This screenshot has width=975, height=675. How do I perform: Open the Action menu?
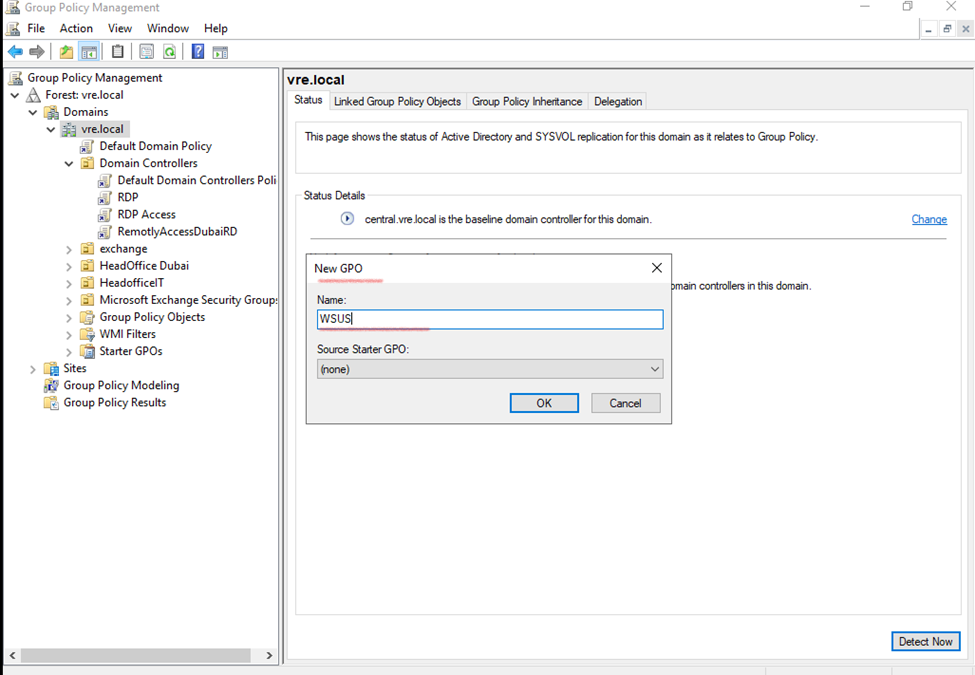click(76, 28)
